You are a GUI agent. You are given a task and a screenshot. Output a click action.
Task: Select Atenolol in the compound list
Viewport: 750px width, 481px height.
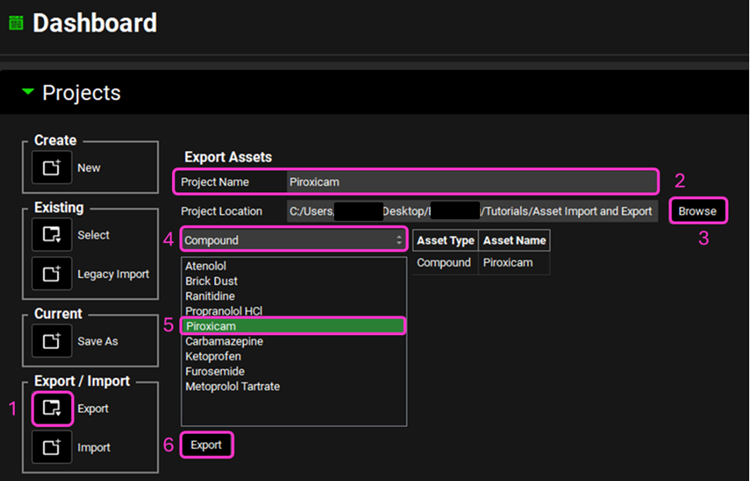[208, 267]
